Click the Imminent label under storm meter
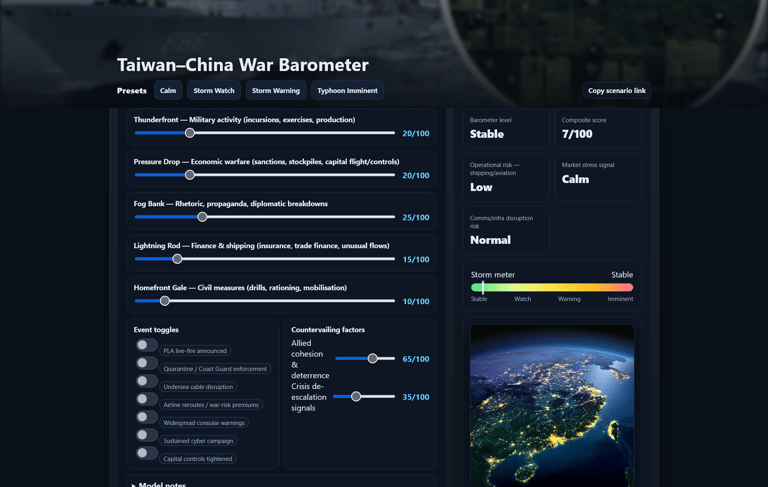This screenshot has height=487, width=768. pyautogui.click(x=620, y=299)
